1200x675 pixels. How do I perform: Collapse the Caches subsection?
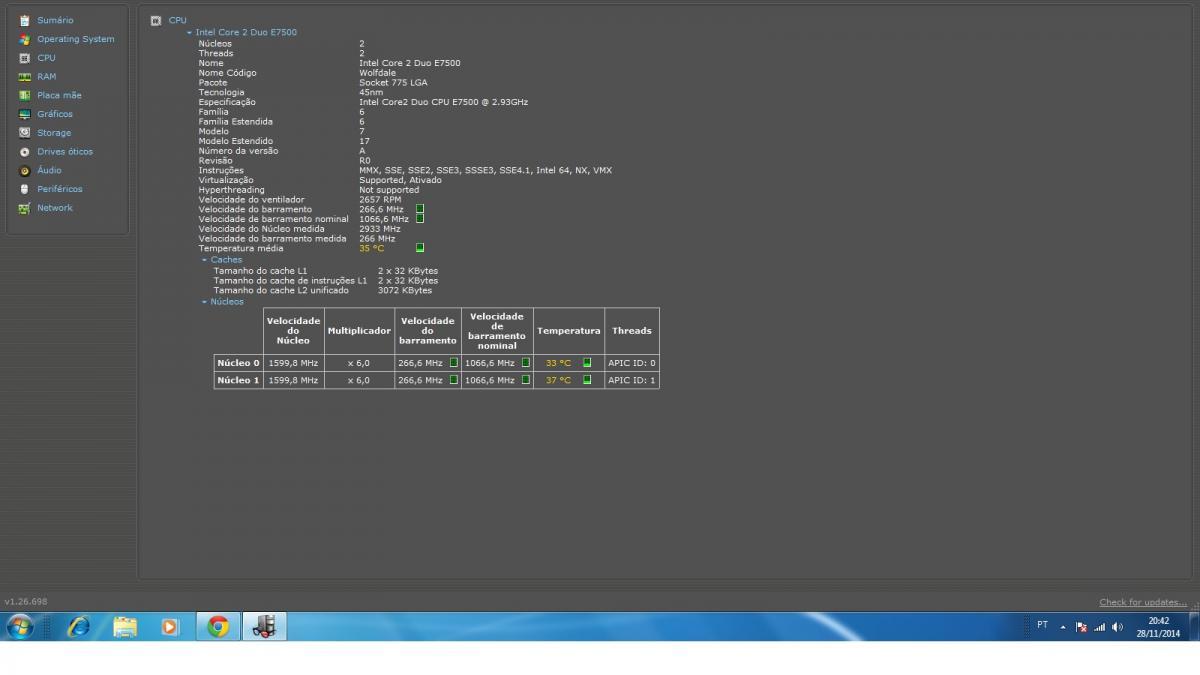[204, 260]
